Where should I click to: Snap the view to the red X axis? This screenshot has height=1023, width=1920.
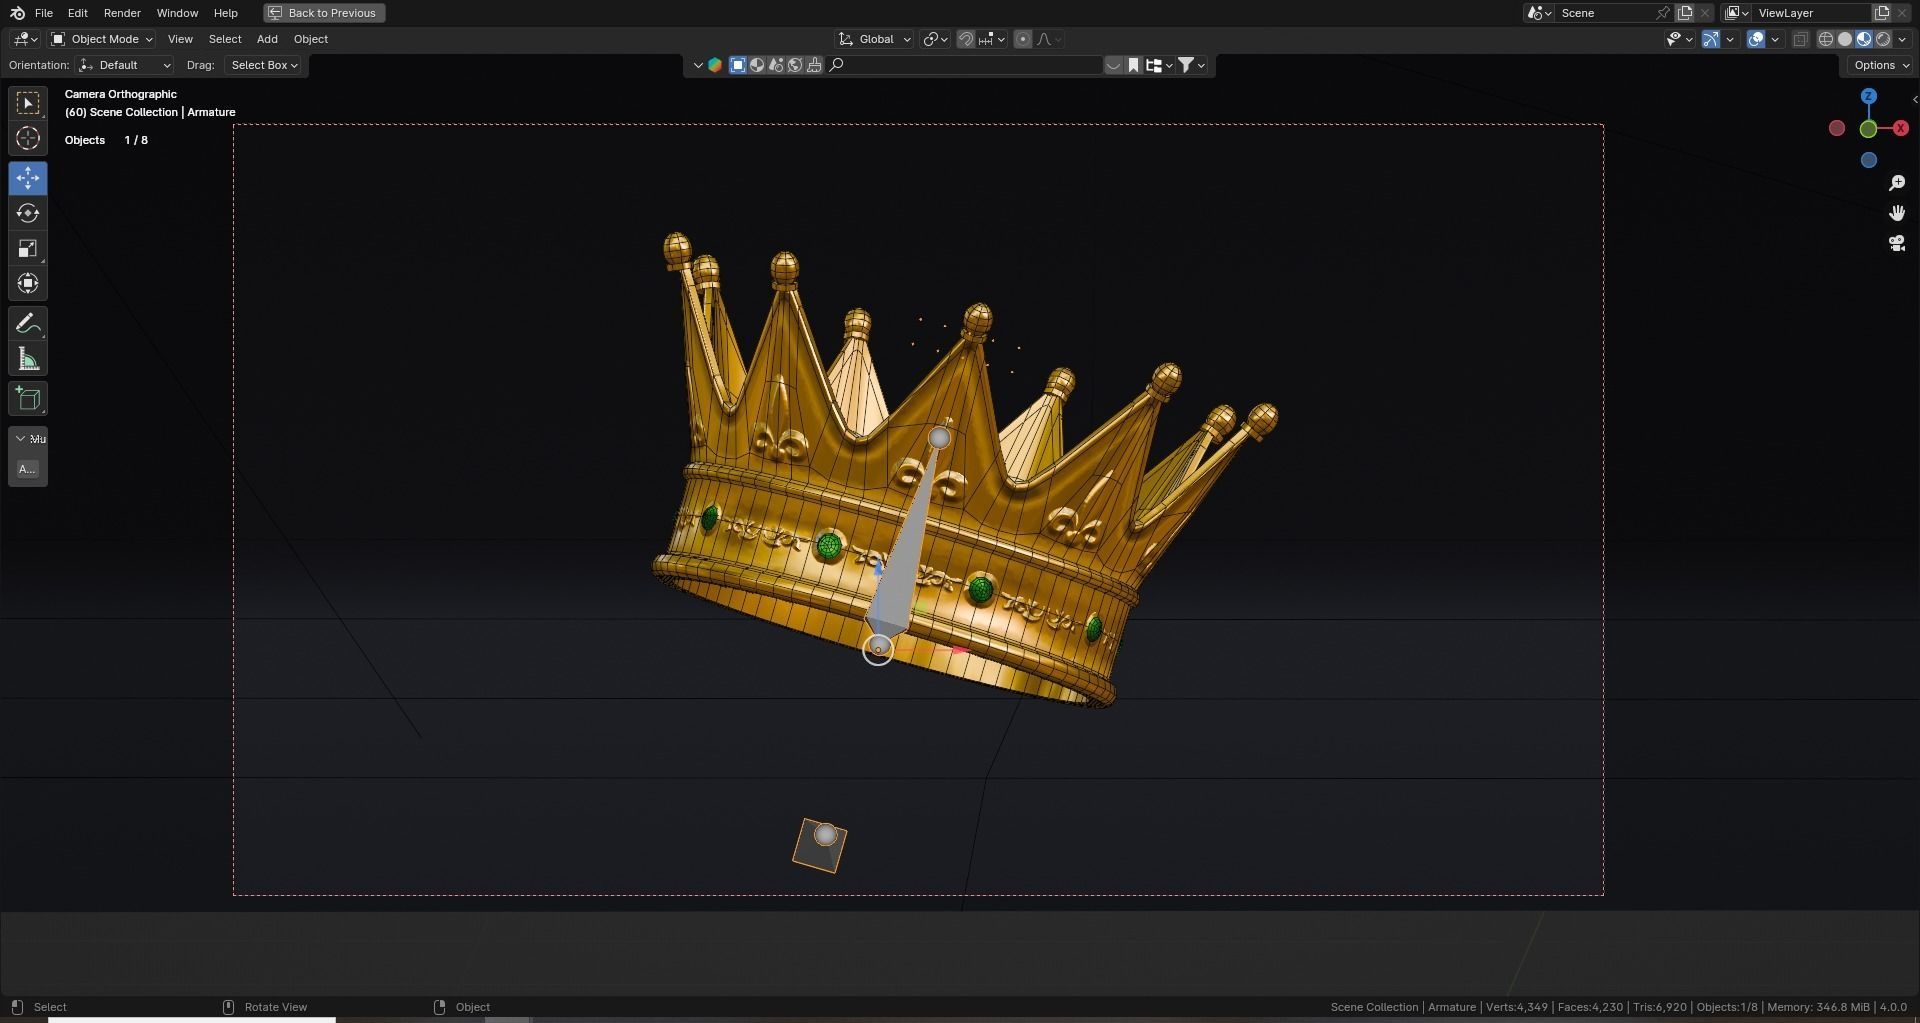1900,128
